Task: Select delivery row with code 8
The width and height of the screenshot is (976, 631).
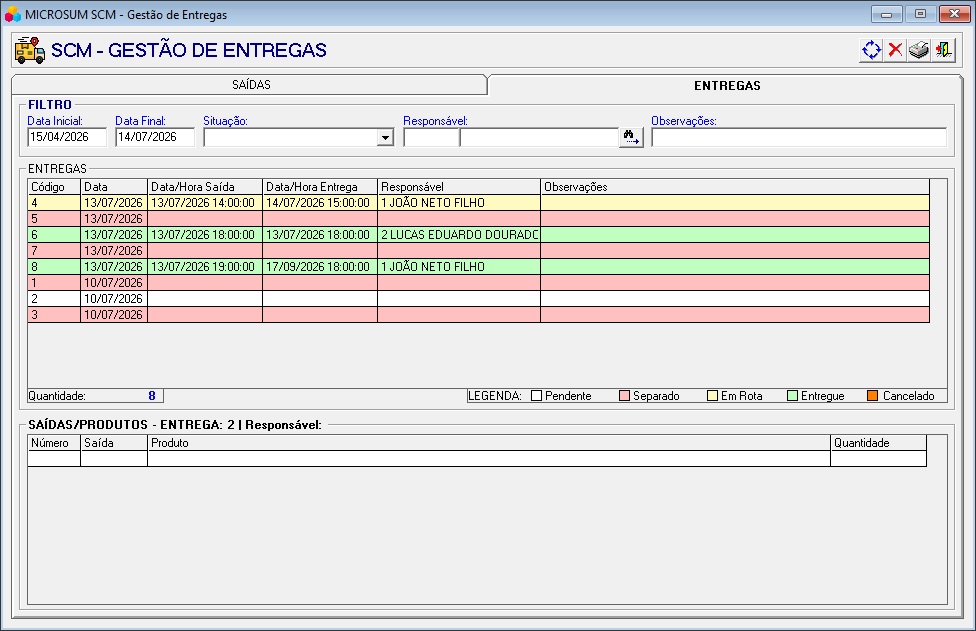Action: pos(479,267)
